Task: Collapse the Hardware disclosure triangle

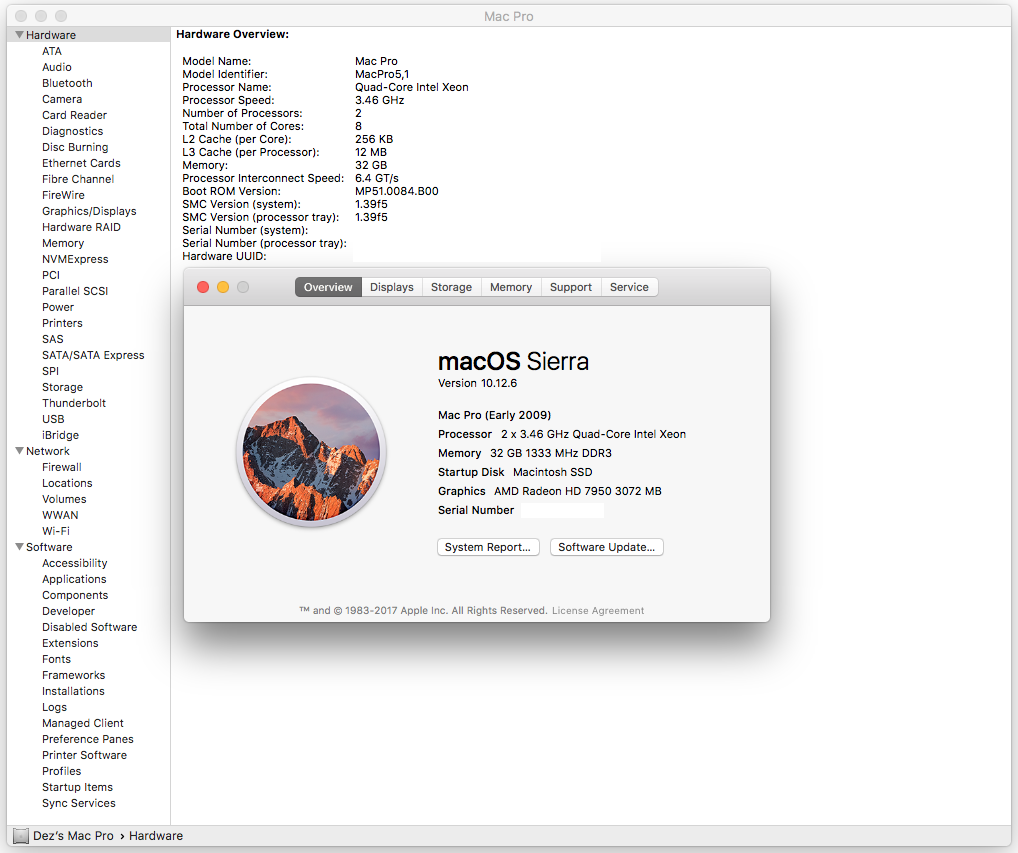Action: pyautogui.click(x=19, y=35)
